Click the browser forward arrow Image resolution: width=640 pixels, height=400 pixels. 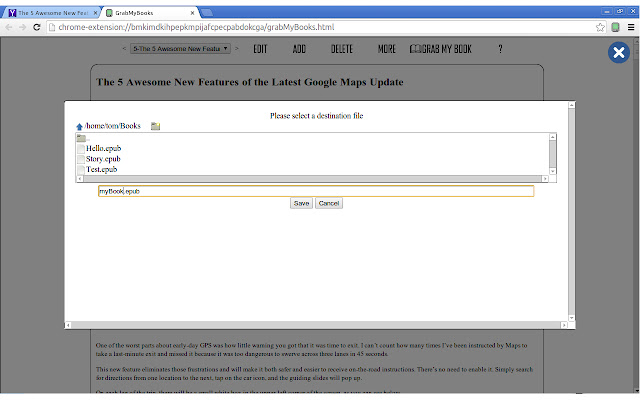click(22, 27)
